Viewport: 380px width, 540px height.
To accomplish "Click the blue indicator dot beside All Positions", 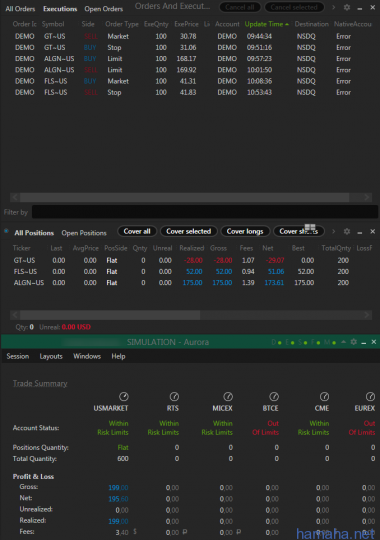I will (x=6, y=231).
